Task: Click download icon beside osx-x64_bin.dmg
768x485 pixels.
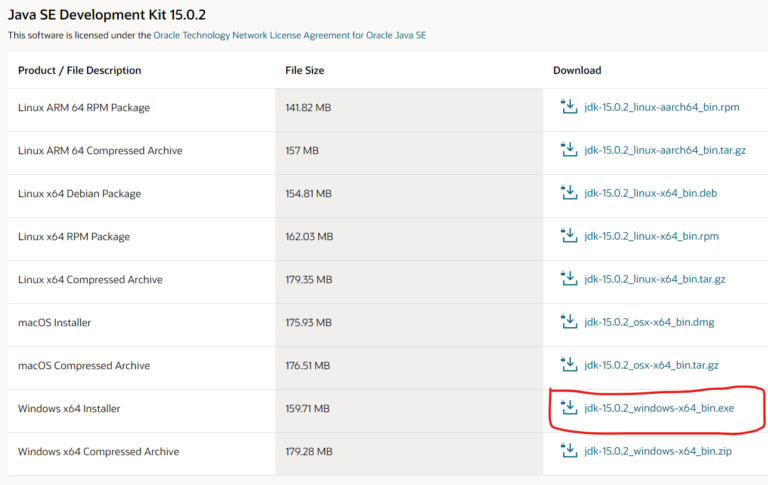Action: tap(569, 322)
